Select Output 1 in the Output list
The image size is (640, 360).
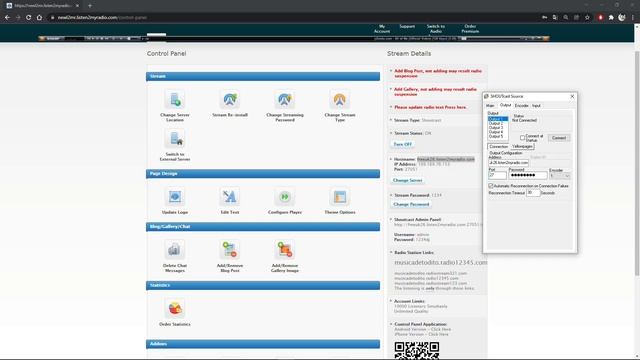[498, 119]
